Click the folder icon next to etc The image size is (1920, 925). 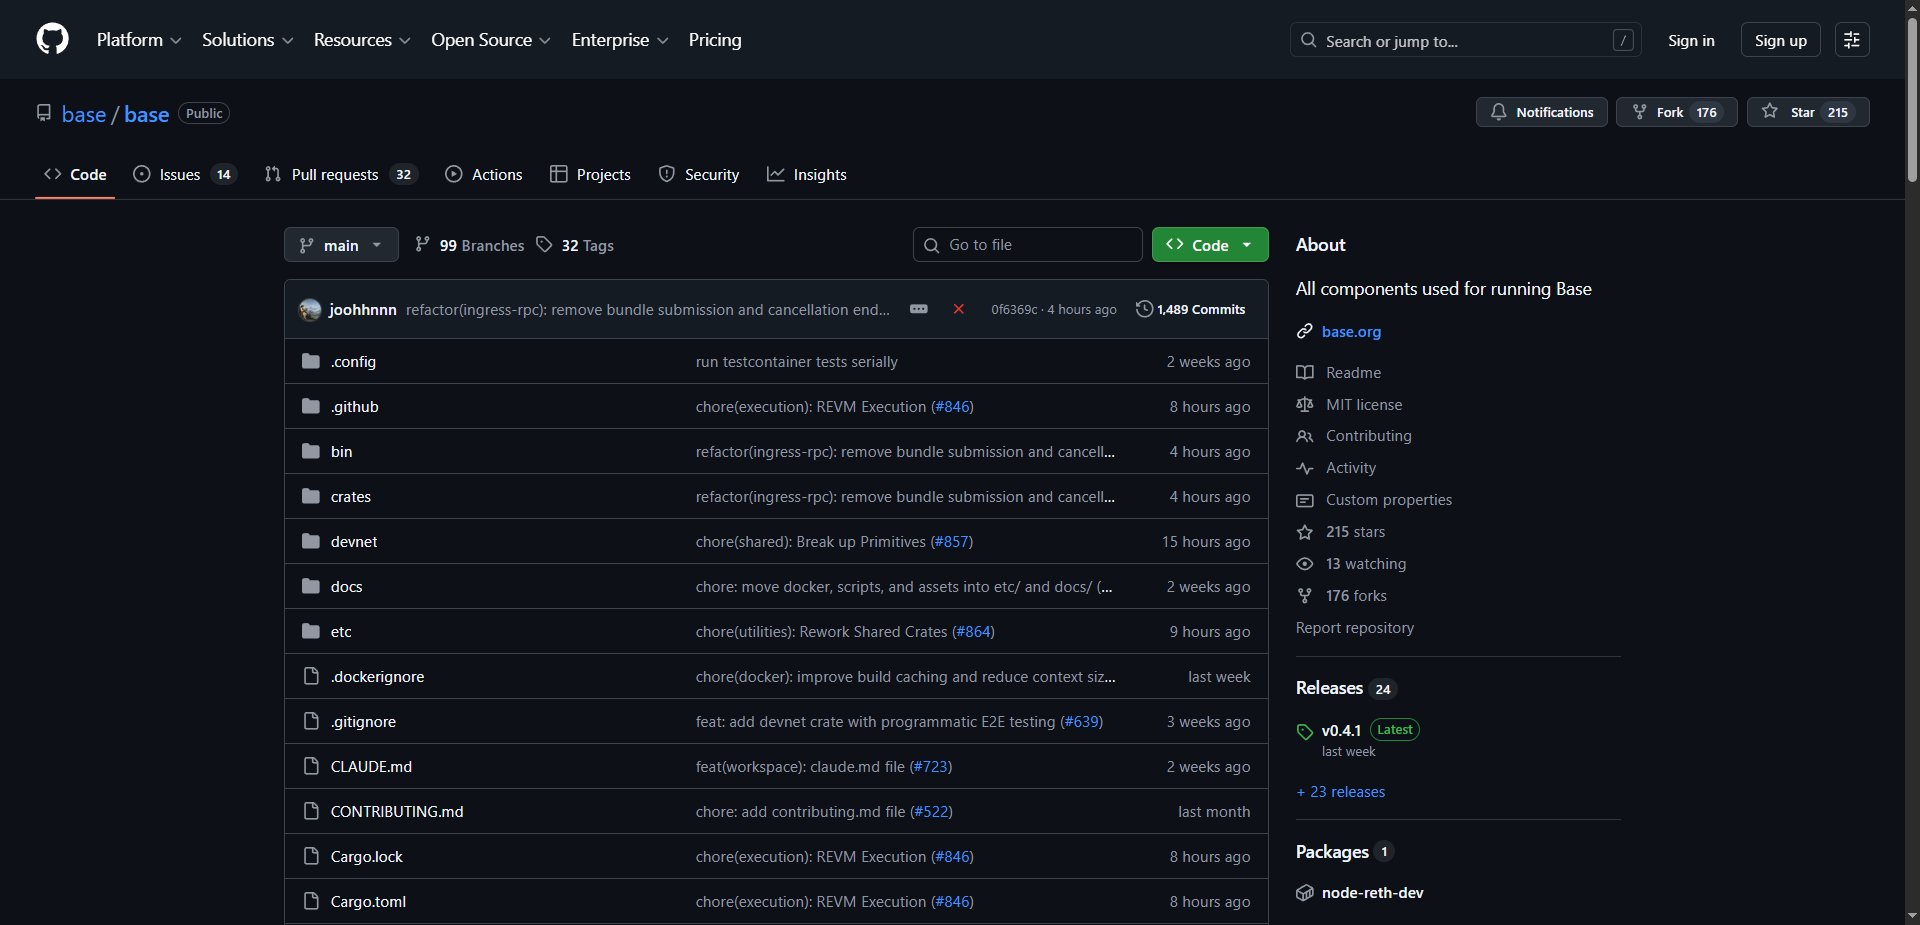point(311,631)
